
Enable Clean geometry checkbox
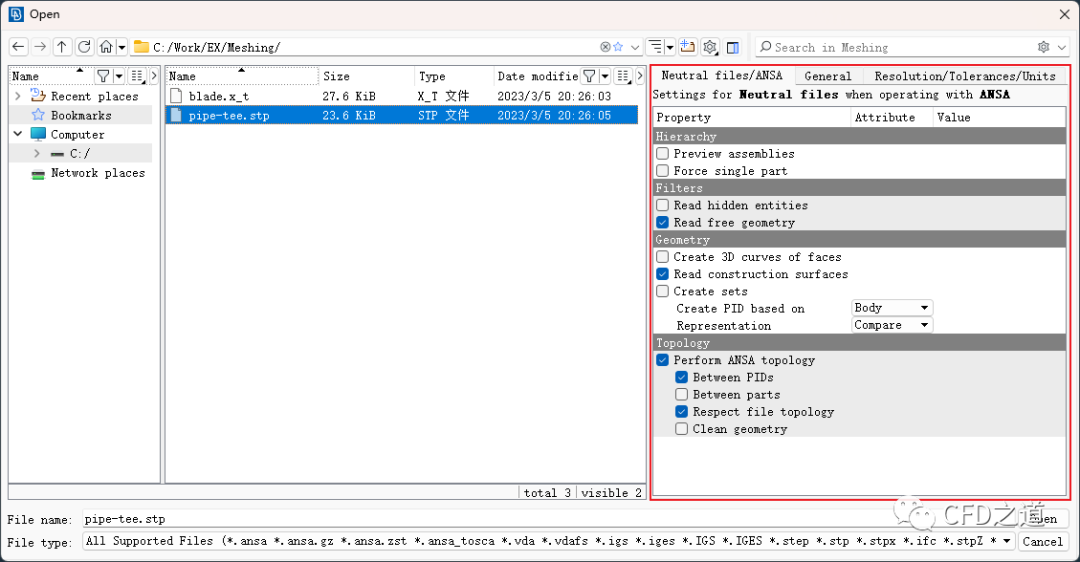tap(682, 428)
